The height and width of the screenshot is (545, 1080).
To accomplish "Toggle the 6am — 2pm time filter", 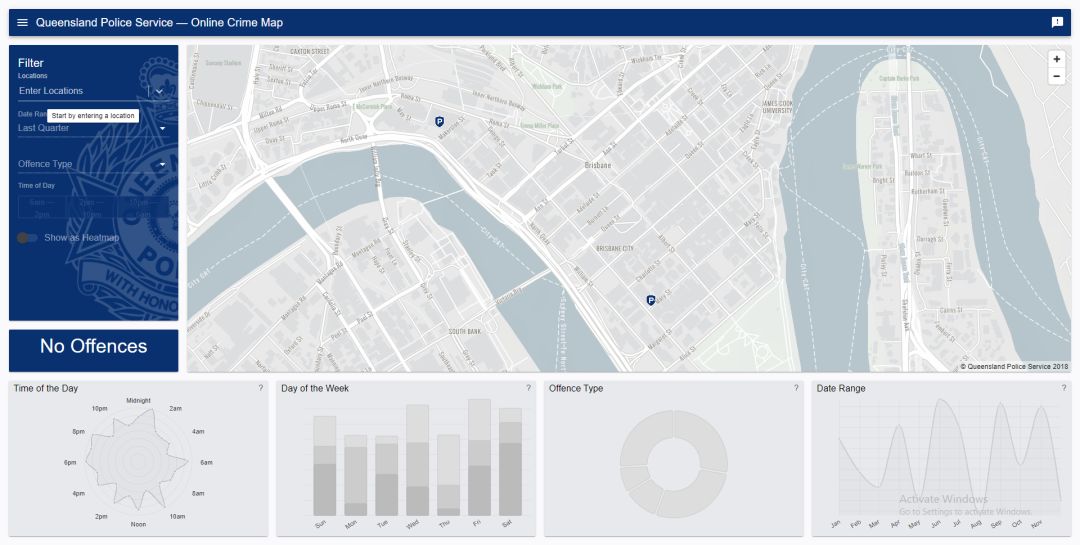I will [x=42, y=208].
